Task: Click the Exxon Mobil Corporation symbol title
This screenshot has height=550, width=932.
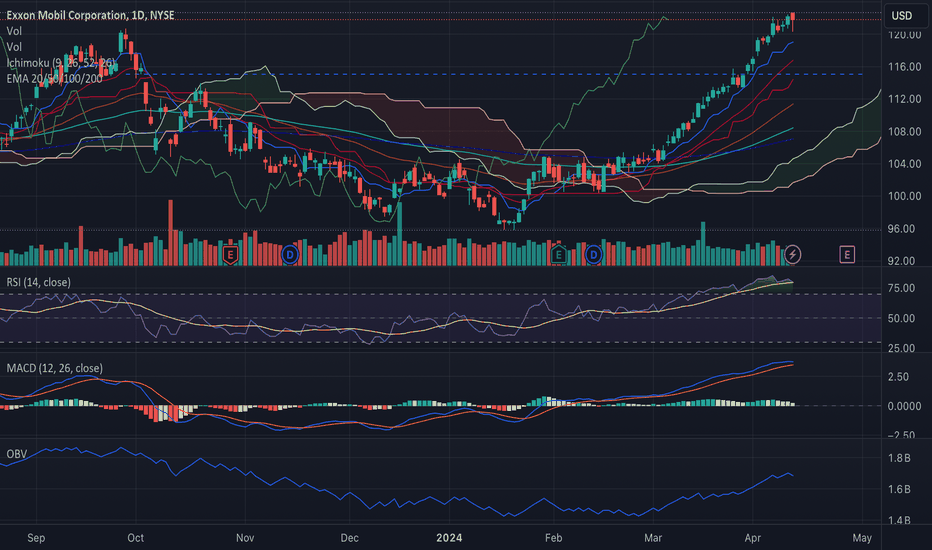Action: coord(90,15)
